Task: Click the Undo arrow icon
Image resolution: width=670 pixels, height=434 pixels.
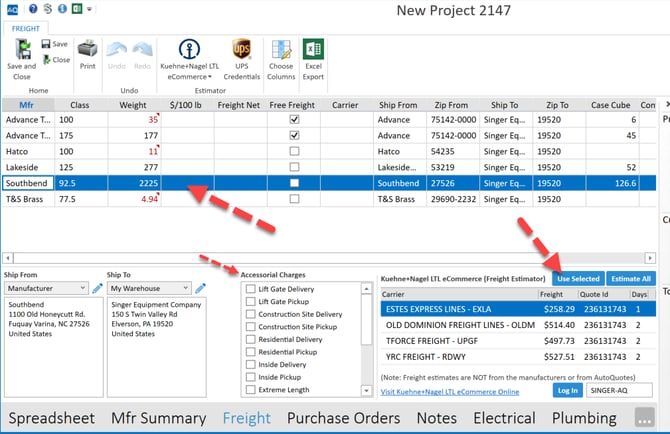Action: point(116,50)
